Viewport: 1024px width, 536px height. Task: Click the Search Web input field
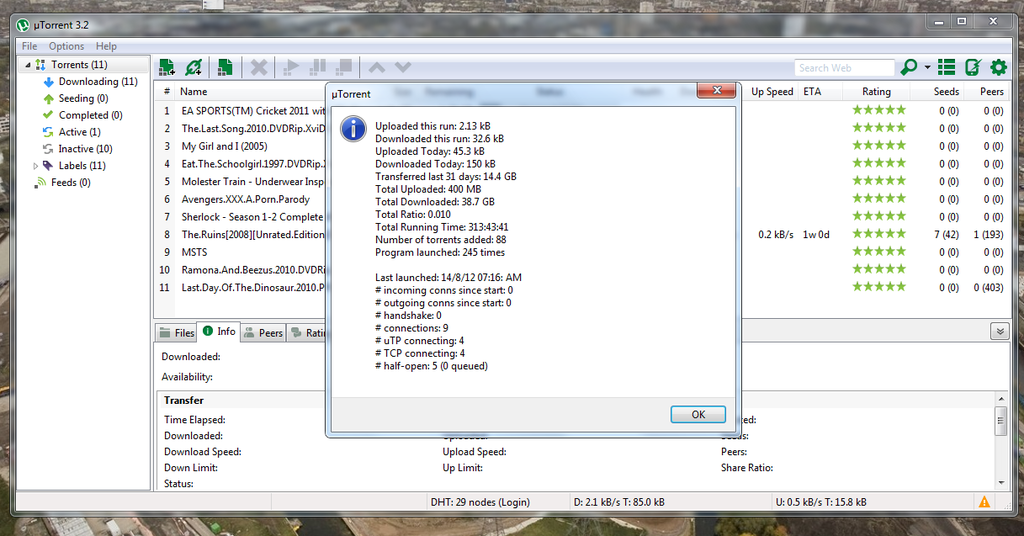point(844,68)
